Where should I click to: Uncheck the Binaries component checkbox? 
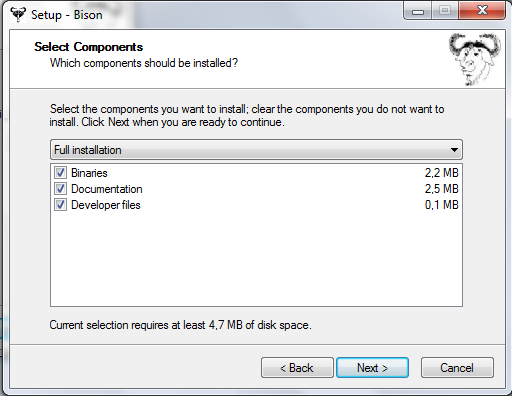tap(60, 173)
